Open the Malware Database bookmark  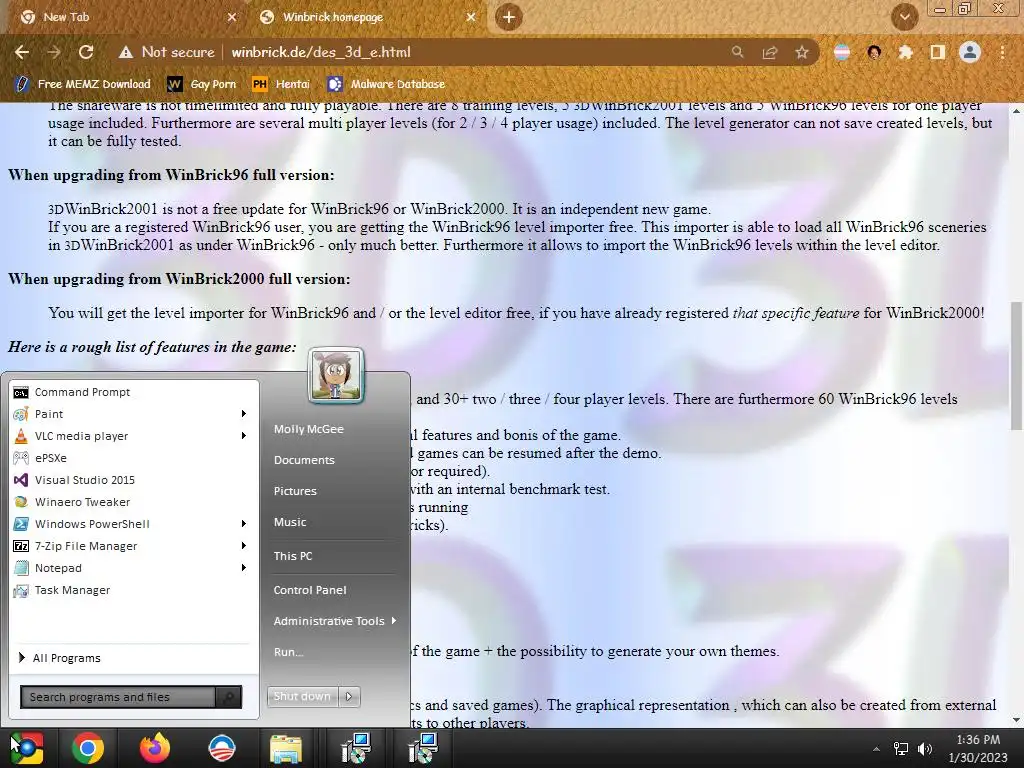[x=387, y=84]
